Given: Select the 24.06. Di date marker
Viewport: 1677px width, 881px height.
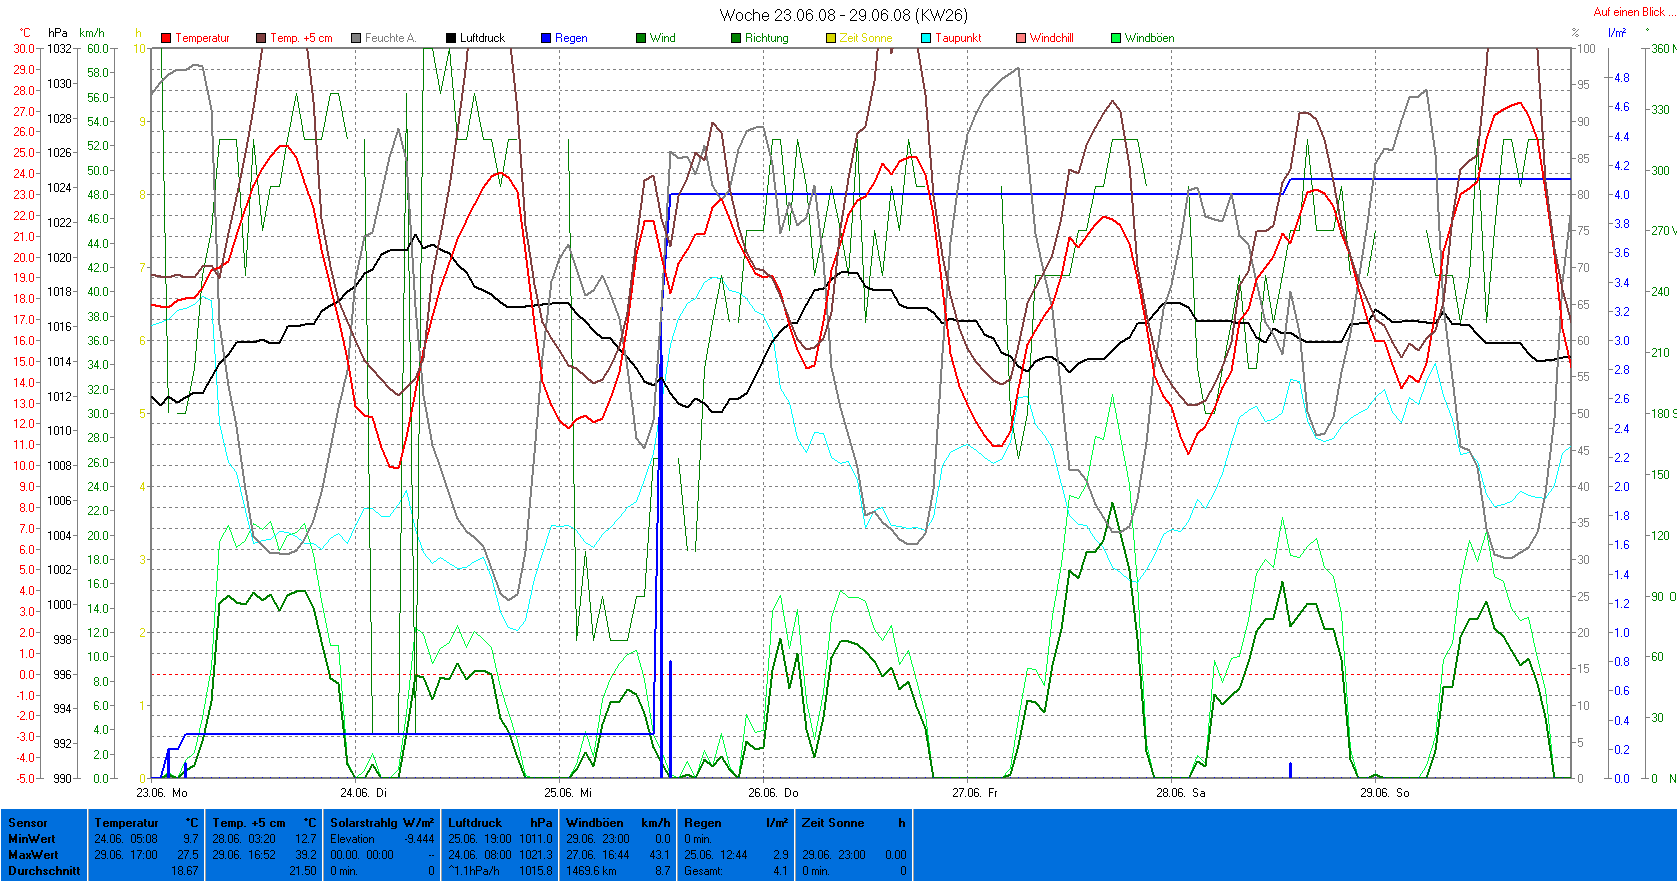Looking at the screenshot, I should coord(363,793).
